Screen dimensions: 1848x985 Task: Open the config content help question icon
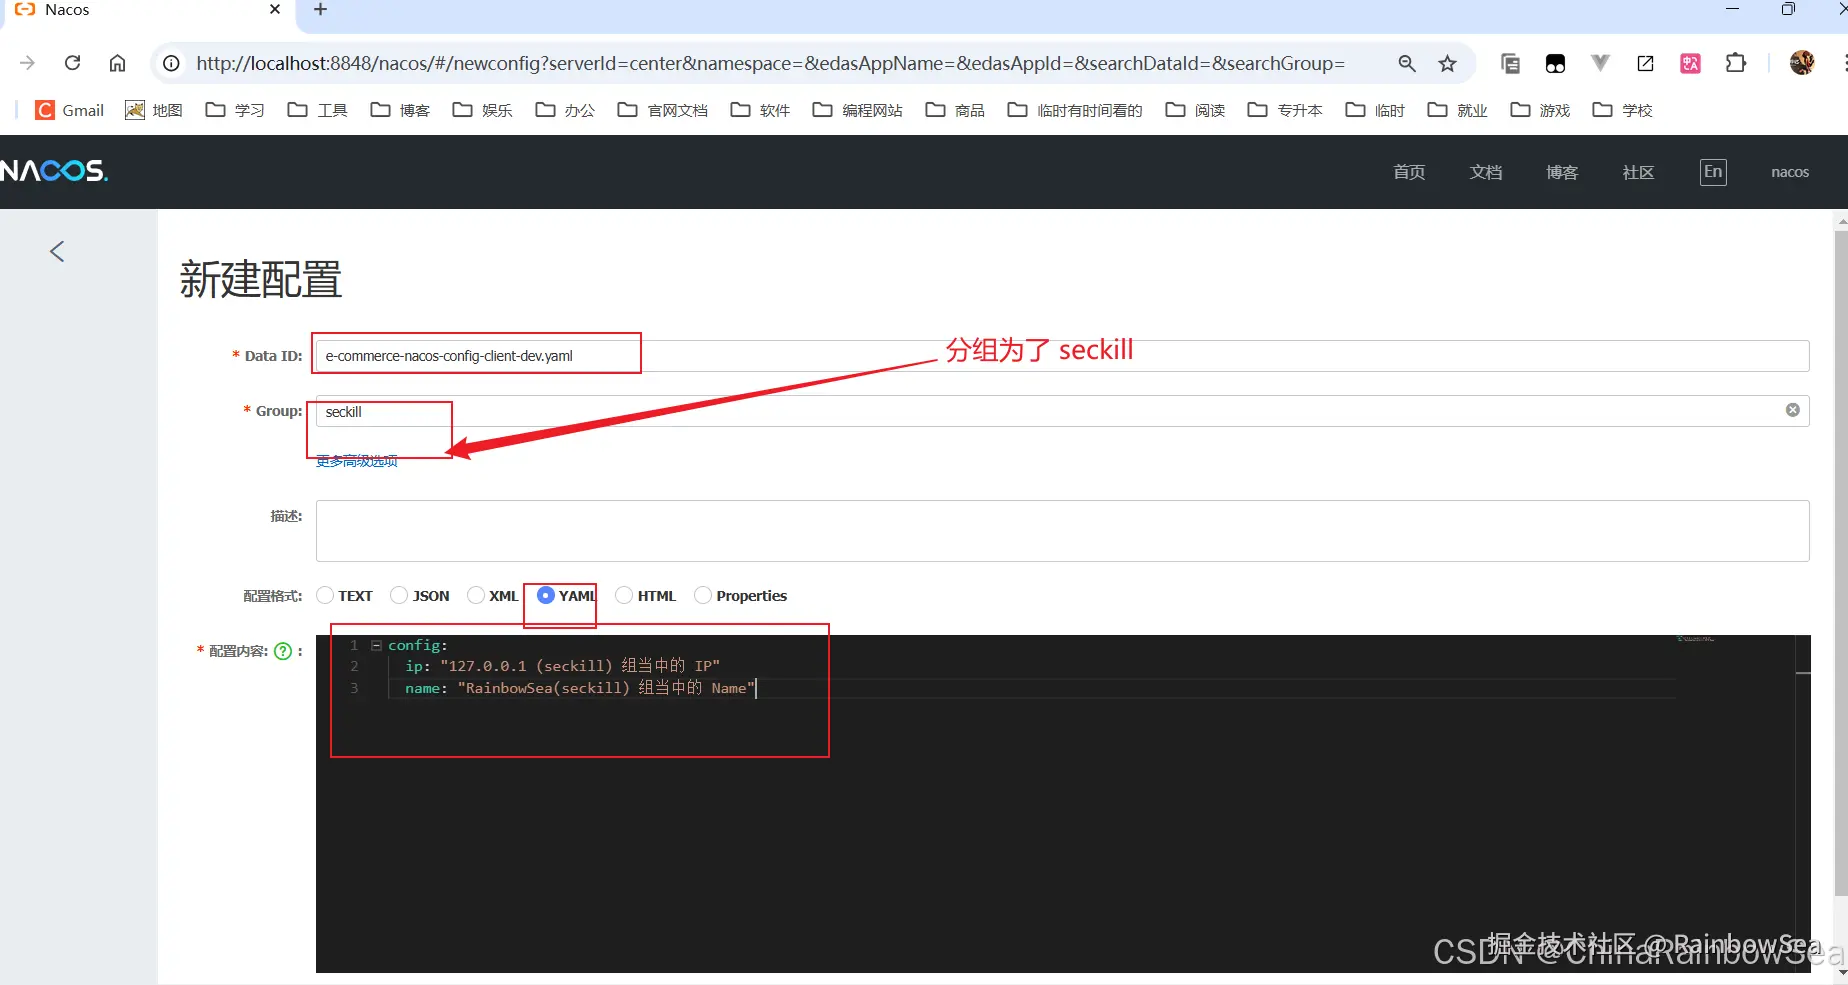283,651
